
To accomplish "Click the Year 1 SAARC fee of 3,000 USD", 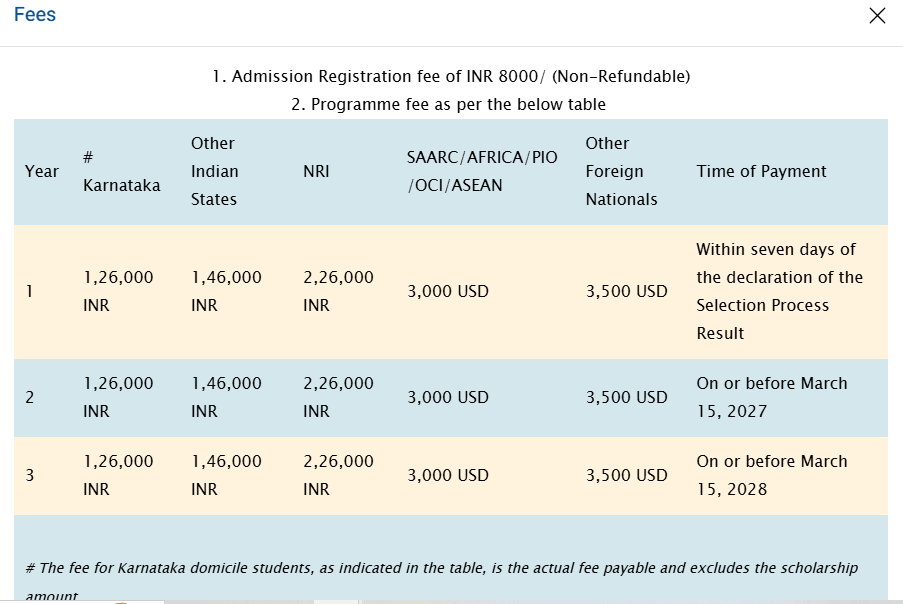I will pyautogui.click(x=448, y=291).
